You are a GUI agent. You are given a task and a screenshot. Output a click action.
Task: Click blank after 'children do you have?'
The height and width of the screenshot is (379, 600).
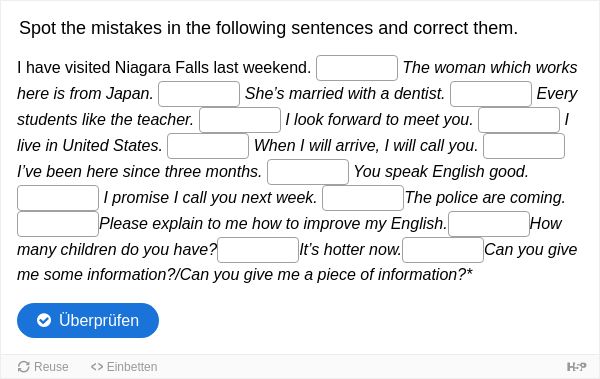(x=258, y=250)
